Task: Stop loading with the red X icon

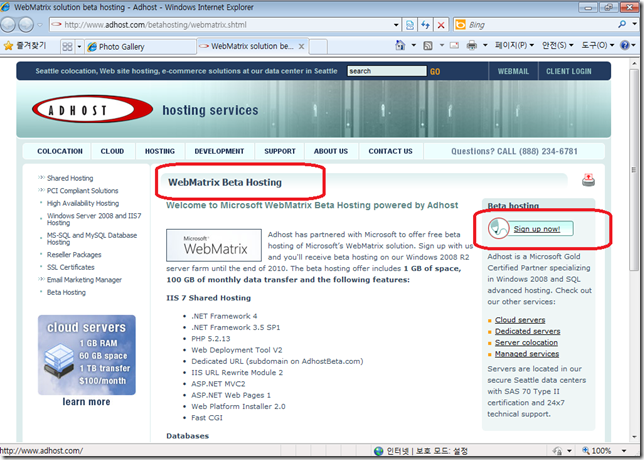Action: point(441,25)
